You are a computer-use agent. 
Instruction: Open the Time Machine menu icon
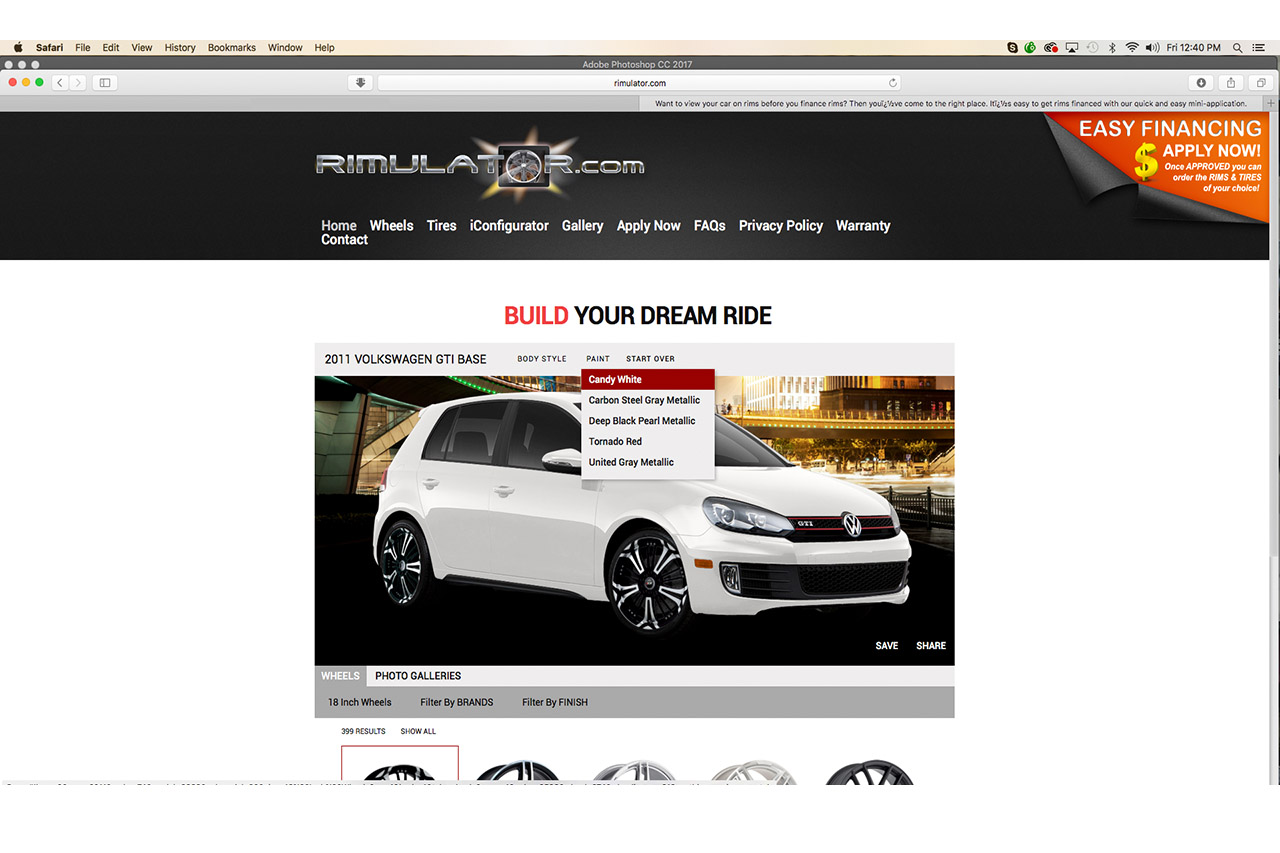point(1092,47)
